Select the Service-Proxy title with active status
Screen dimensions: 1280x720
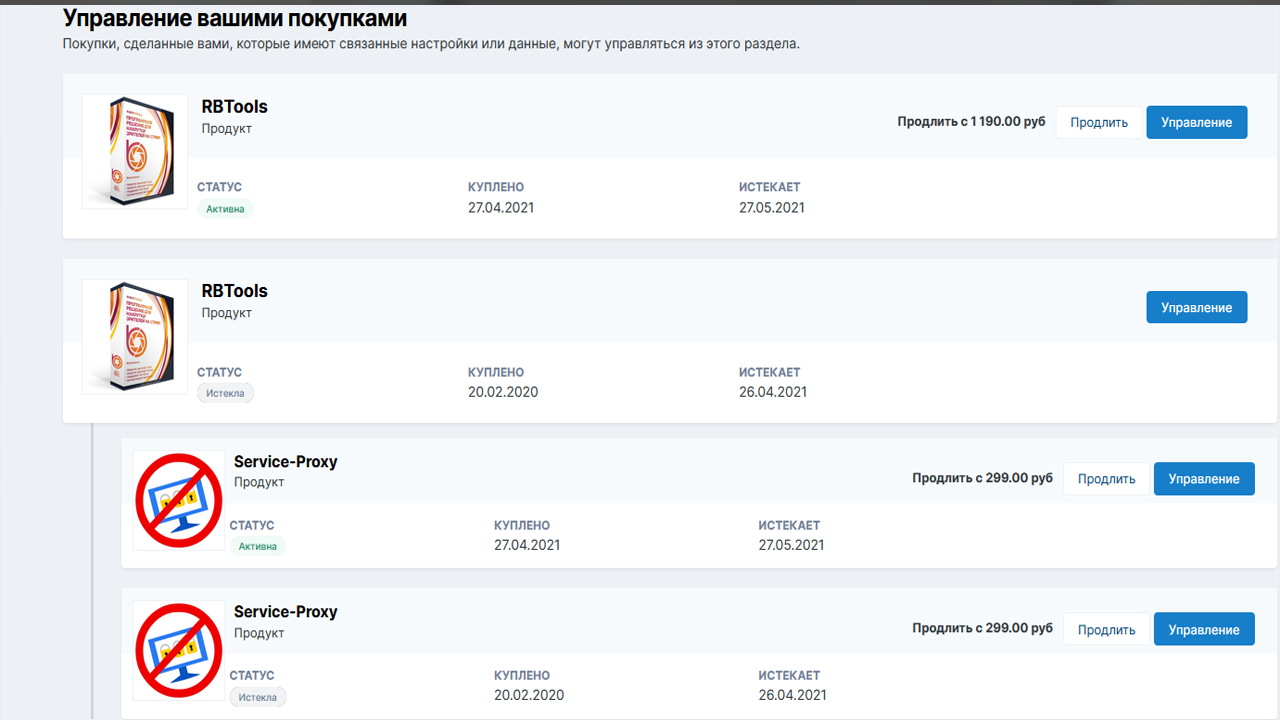[x=285, y=462]
